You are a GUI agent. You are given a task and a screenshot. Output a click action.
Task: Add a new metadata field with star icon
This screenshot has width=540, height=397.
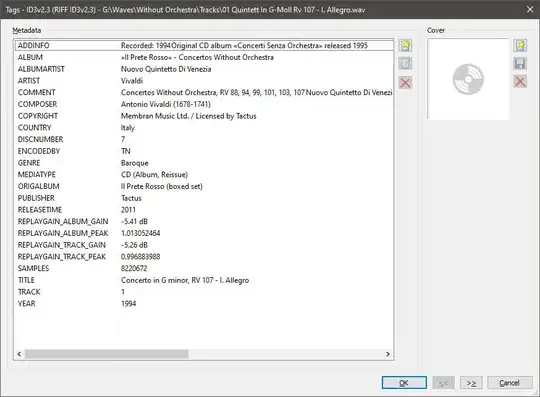coord(405,45)
